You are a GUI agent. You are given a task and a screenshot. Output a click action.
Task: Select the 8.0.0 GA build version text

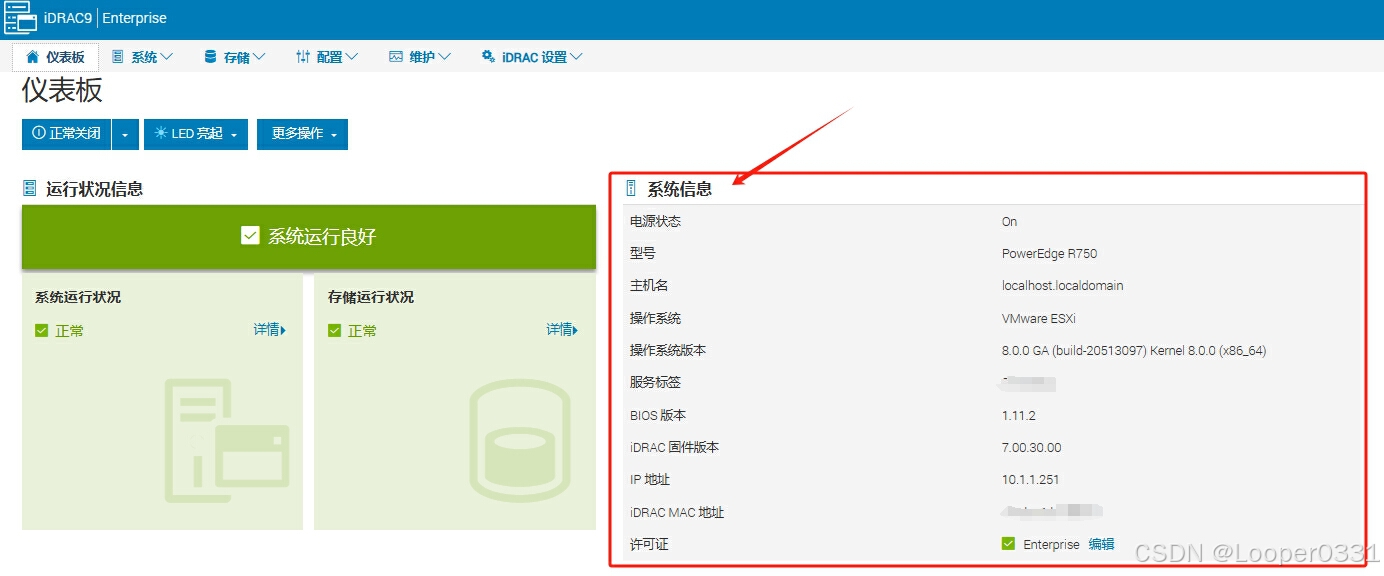[x=1134, y=351]
